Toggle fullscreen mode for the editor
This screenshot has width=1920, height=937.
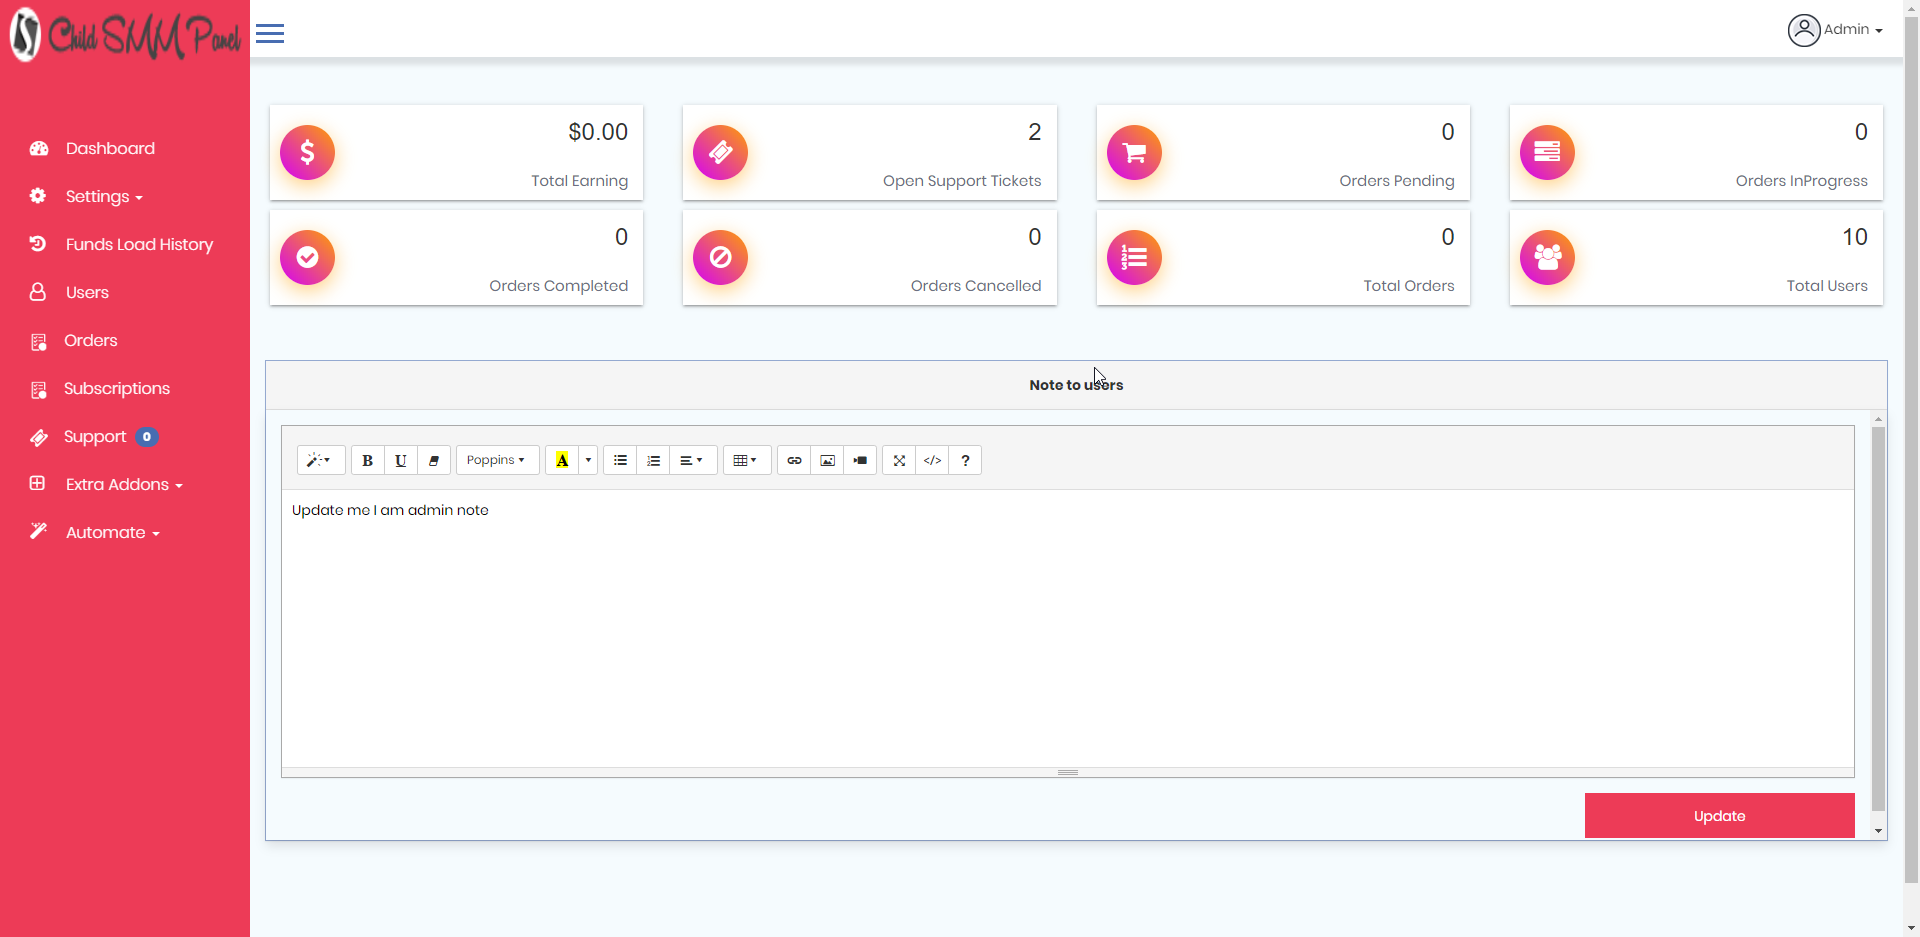pos(898,460)
